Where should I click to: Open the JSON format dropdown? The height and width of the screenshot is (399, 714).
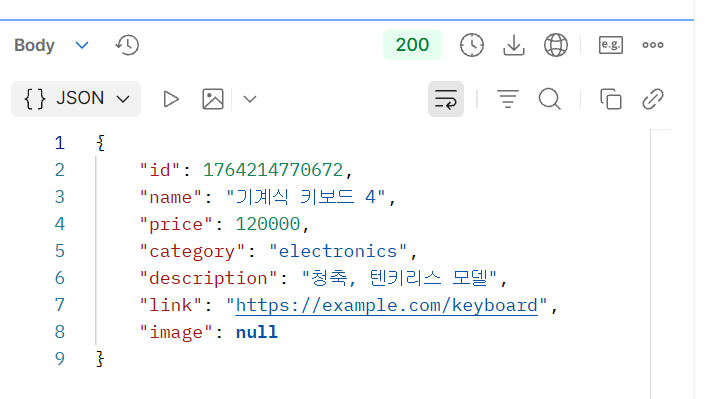tap(76, 99)
